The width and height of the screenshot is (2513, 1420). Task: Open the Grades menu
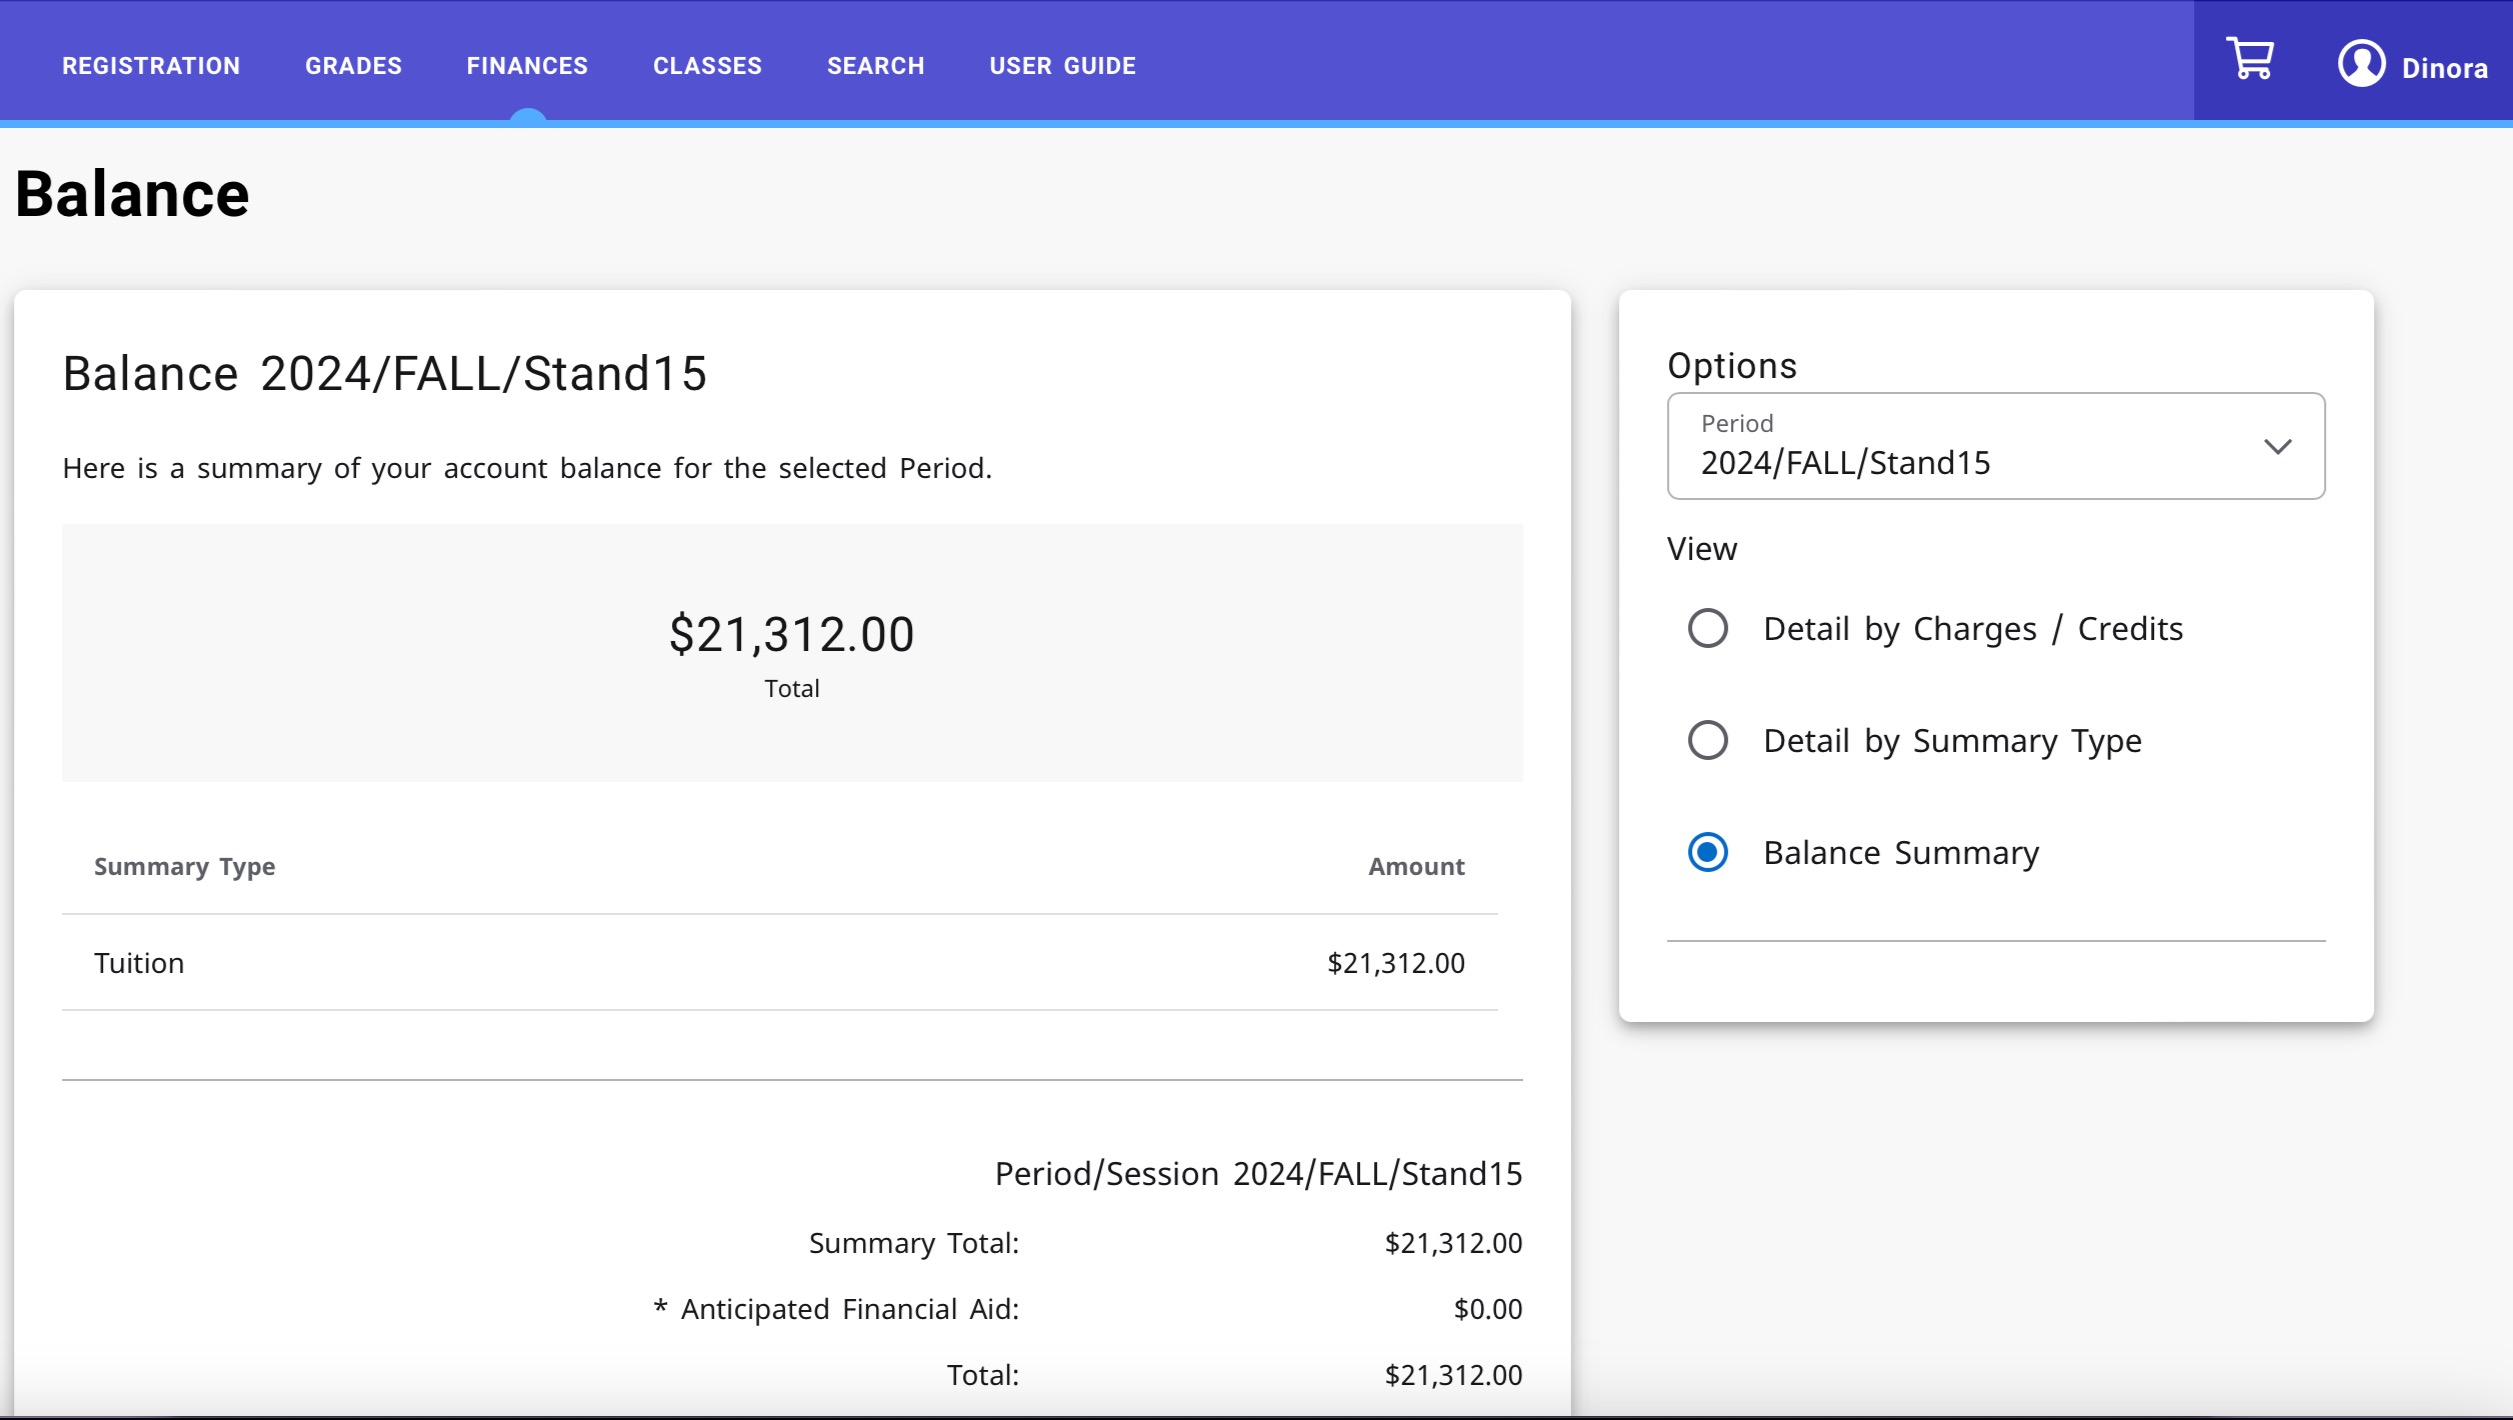coord(353,66)
